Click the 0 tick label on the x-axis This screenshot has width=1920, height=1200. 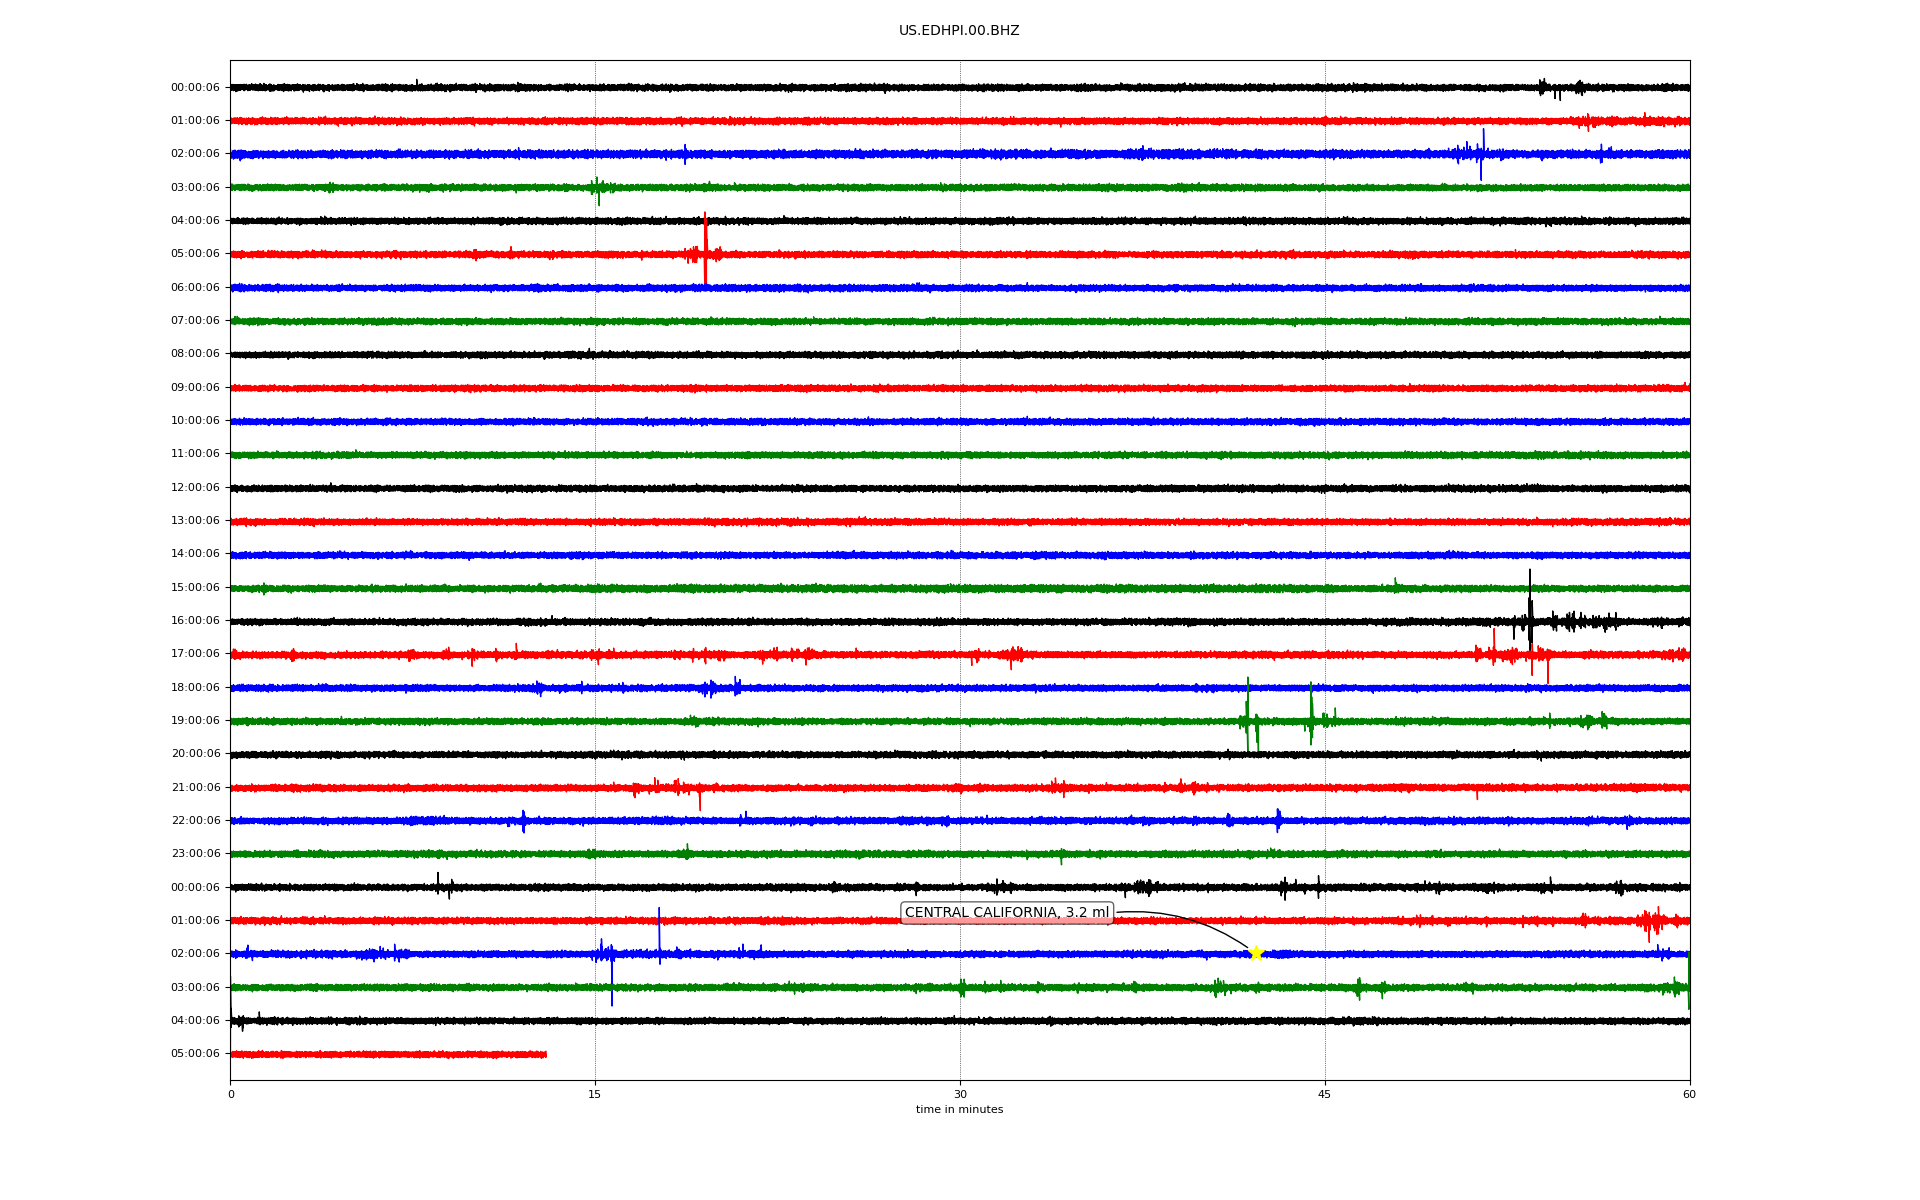coord(231,1094)
